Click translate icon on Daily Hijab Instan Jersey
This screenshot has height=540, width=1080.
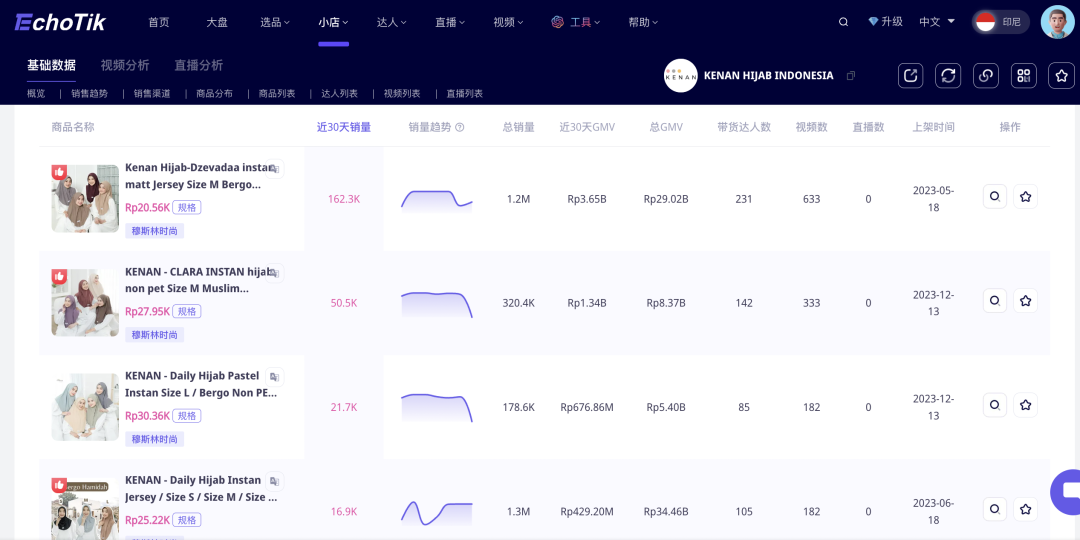pyautogui.click(x=274, y=481)
